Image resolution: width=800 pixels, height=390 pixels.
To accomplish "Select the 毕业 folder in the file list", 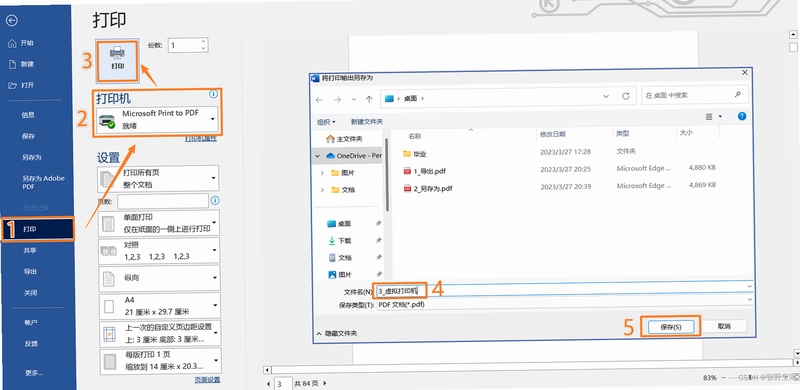I will coord(414,154).
